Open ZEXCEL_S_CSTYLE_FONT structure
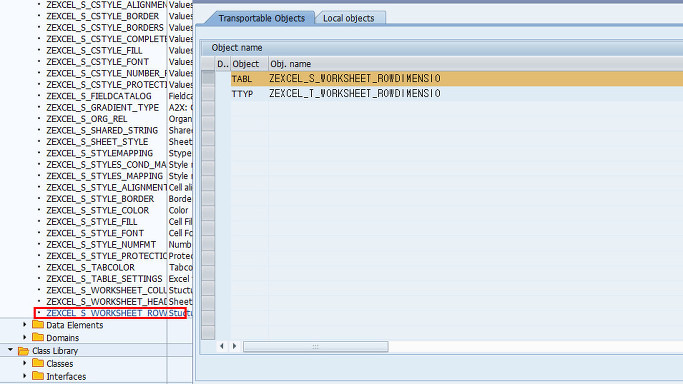The width and height of the screenshot is (683, 384). (x=98, y=62)
